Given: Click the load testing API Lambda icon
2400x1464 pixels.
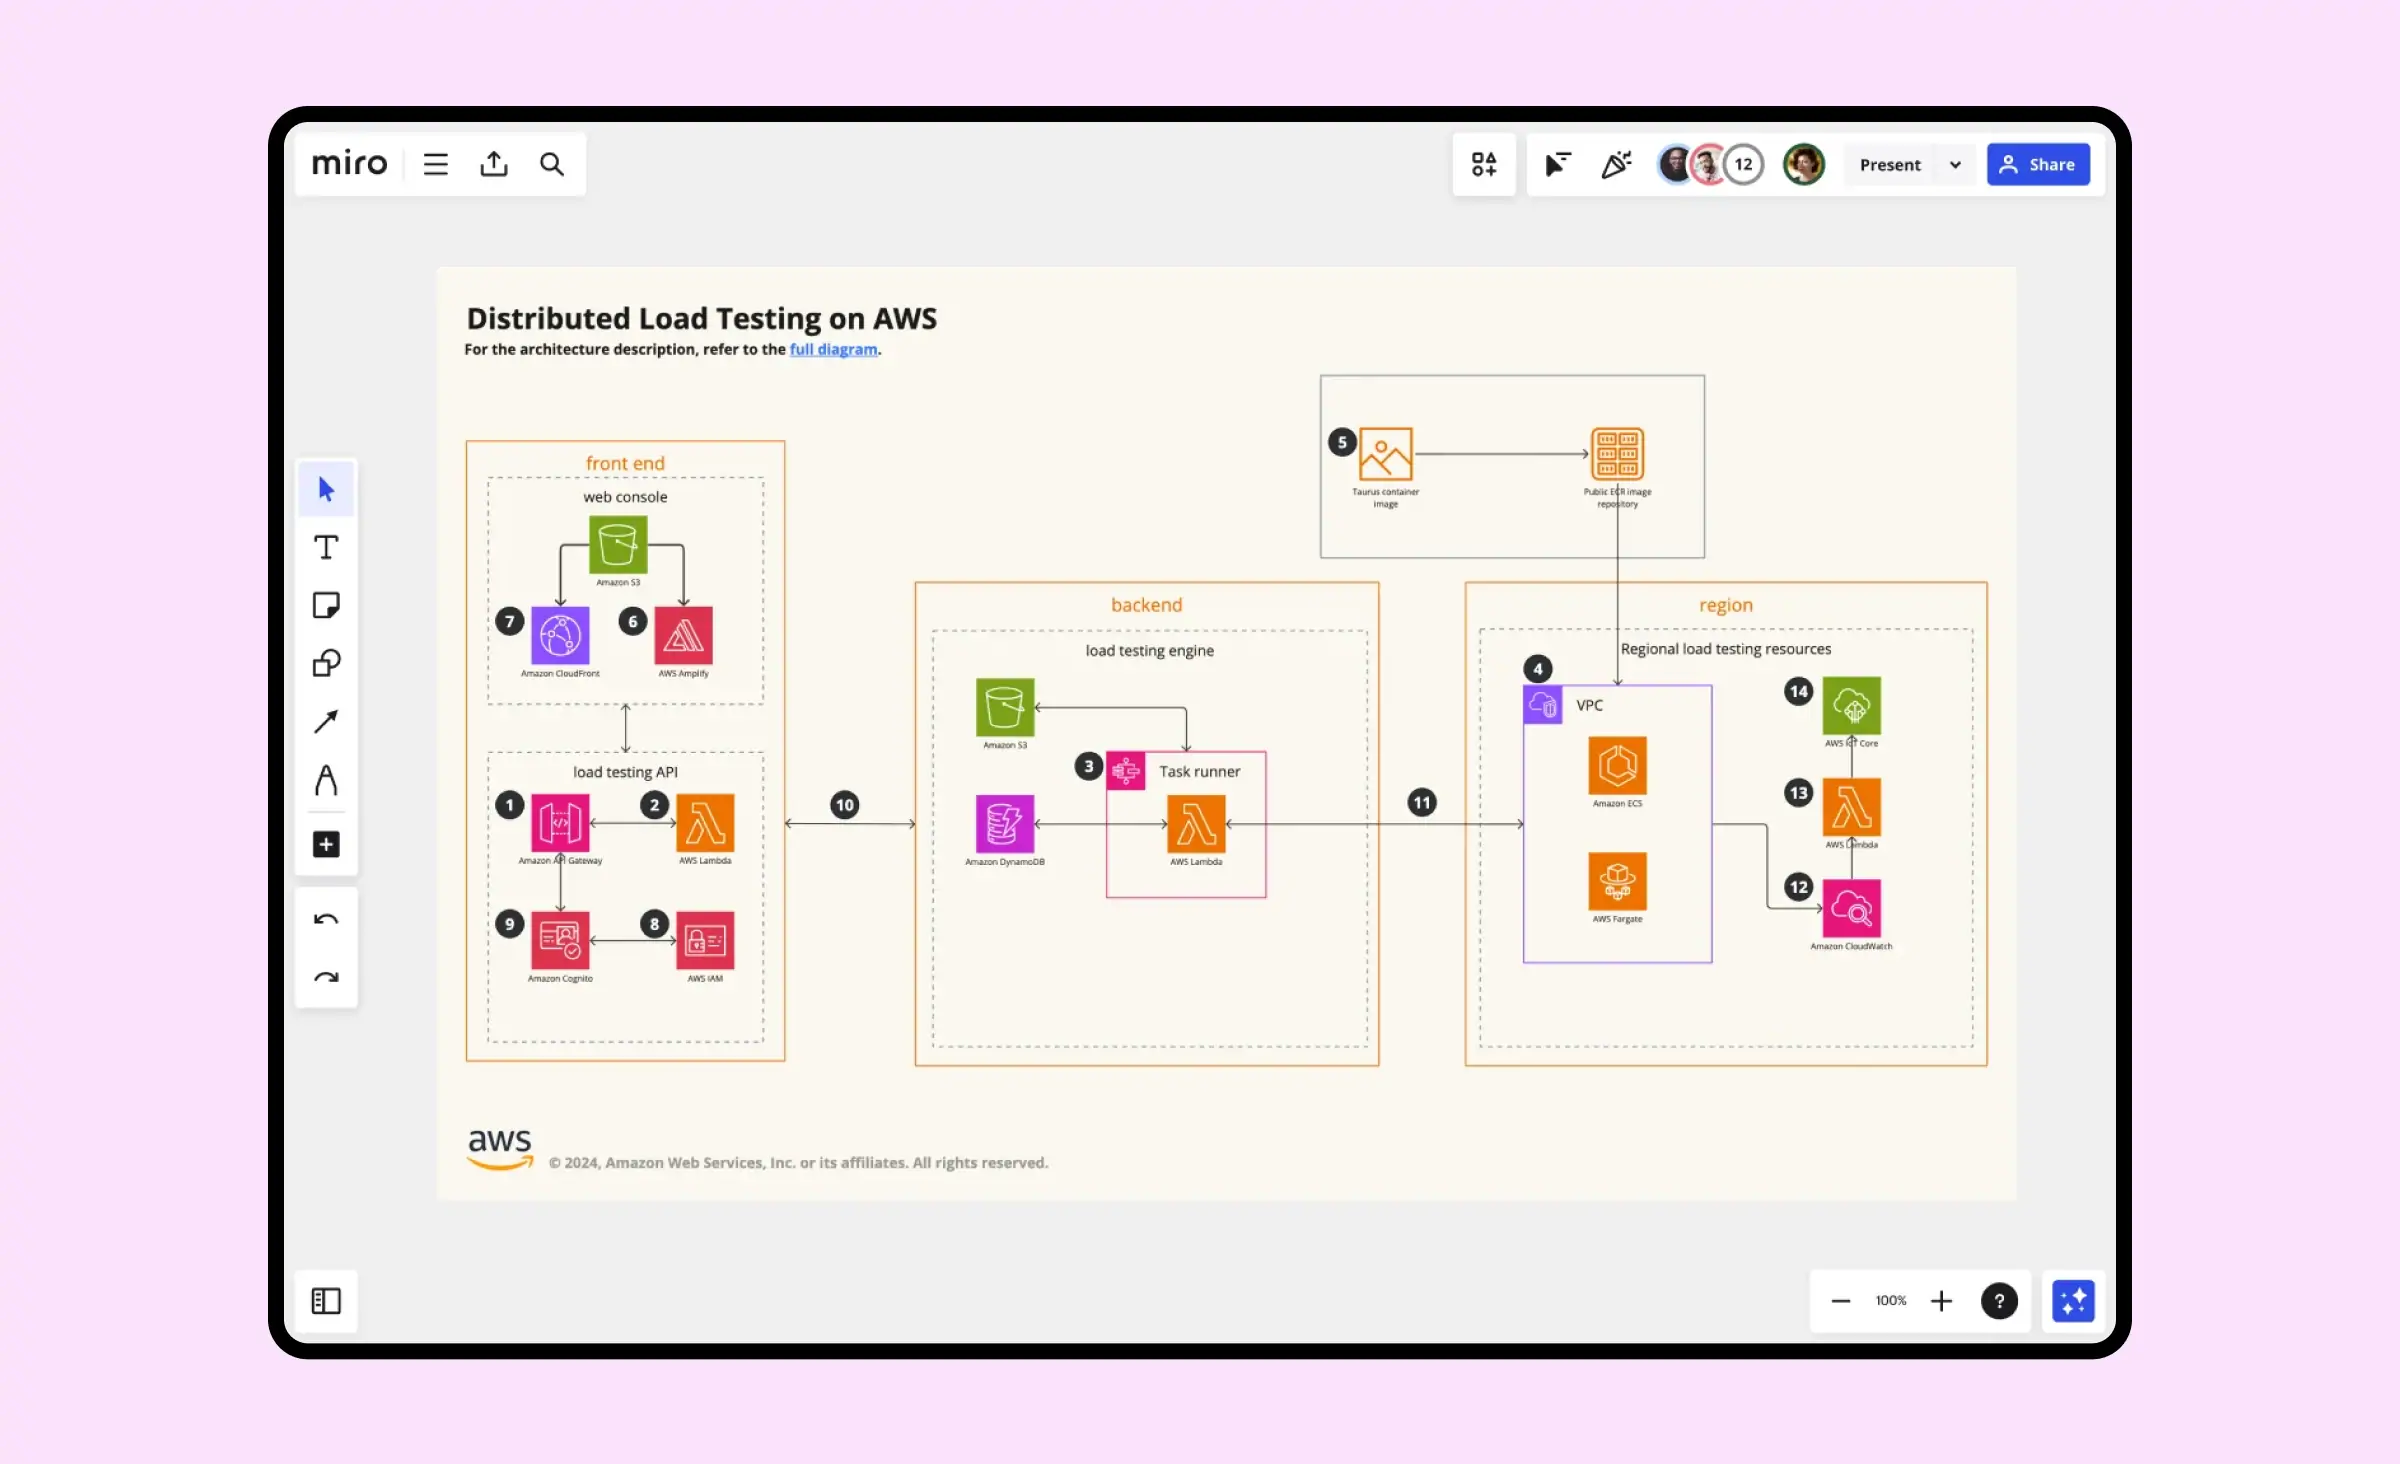Looking at the screenshot, I should [705, 823].
